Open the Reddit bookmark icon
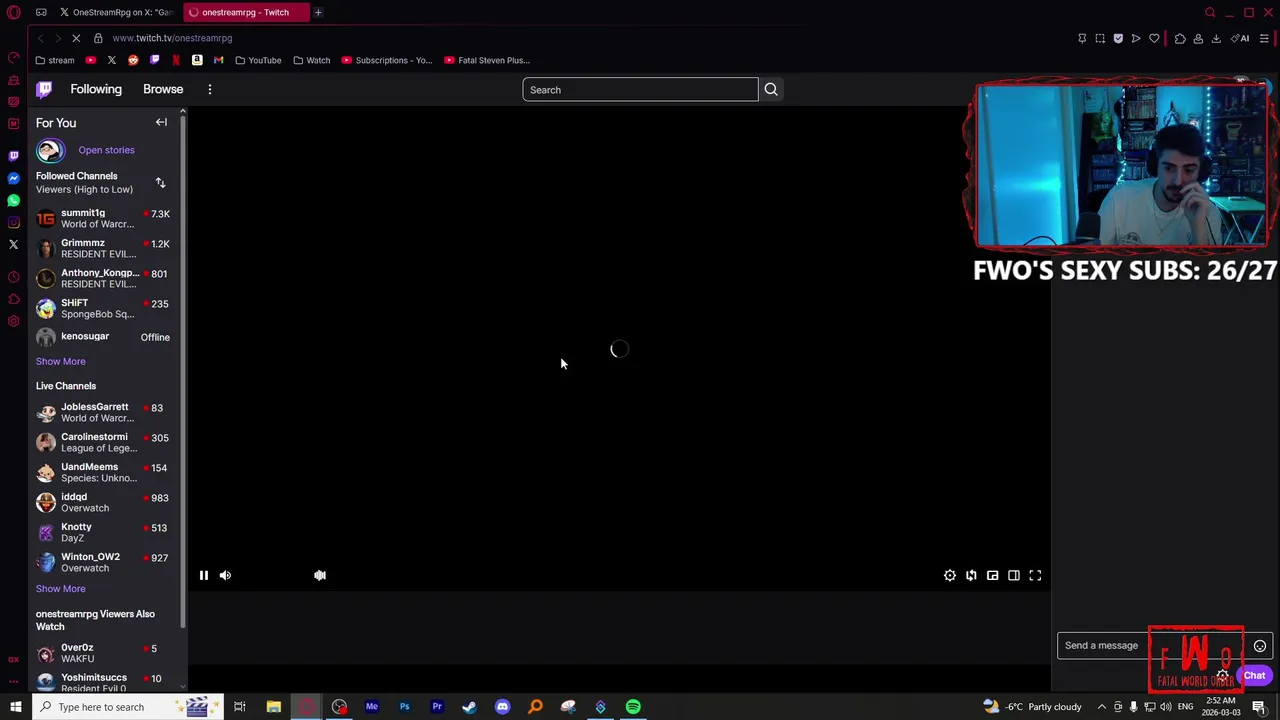This screenshot has height=720, width=1280. 133,60
